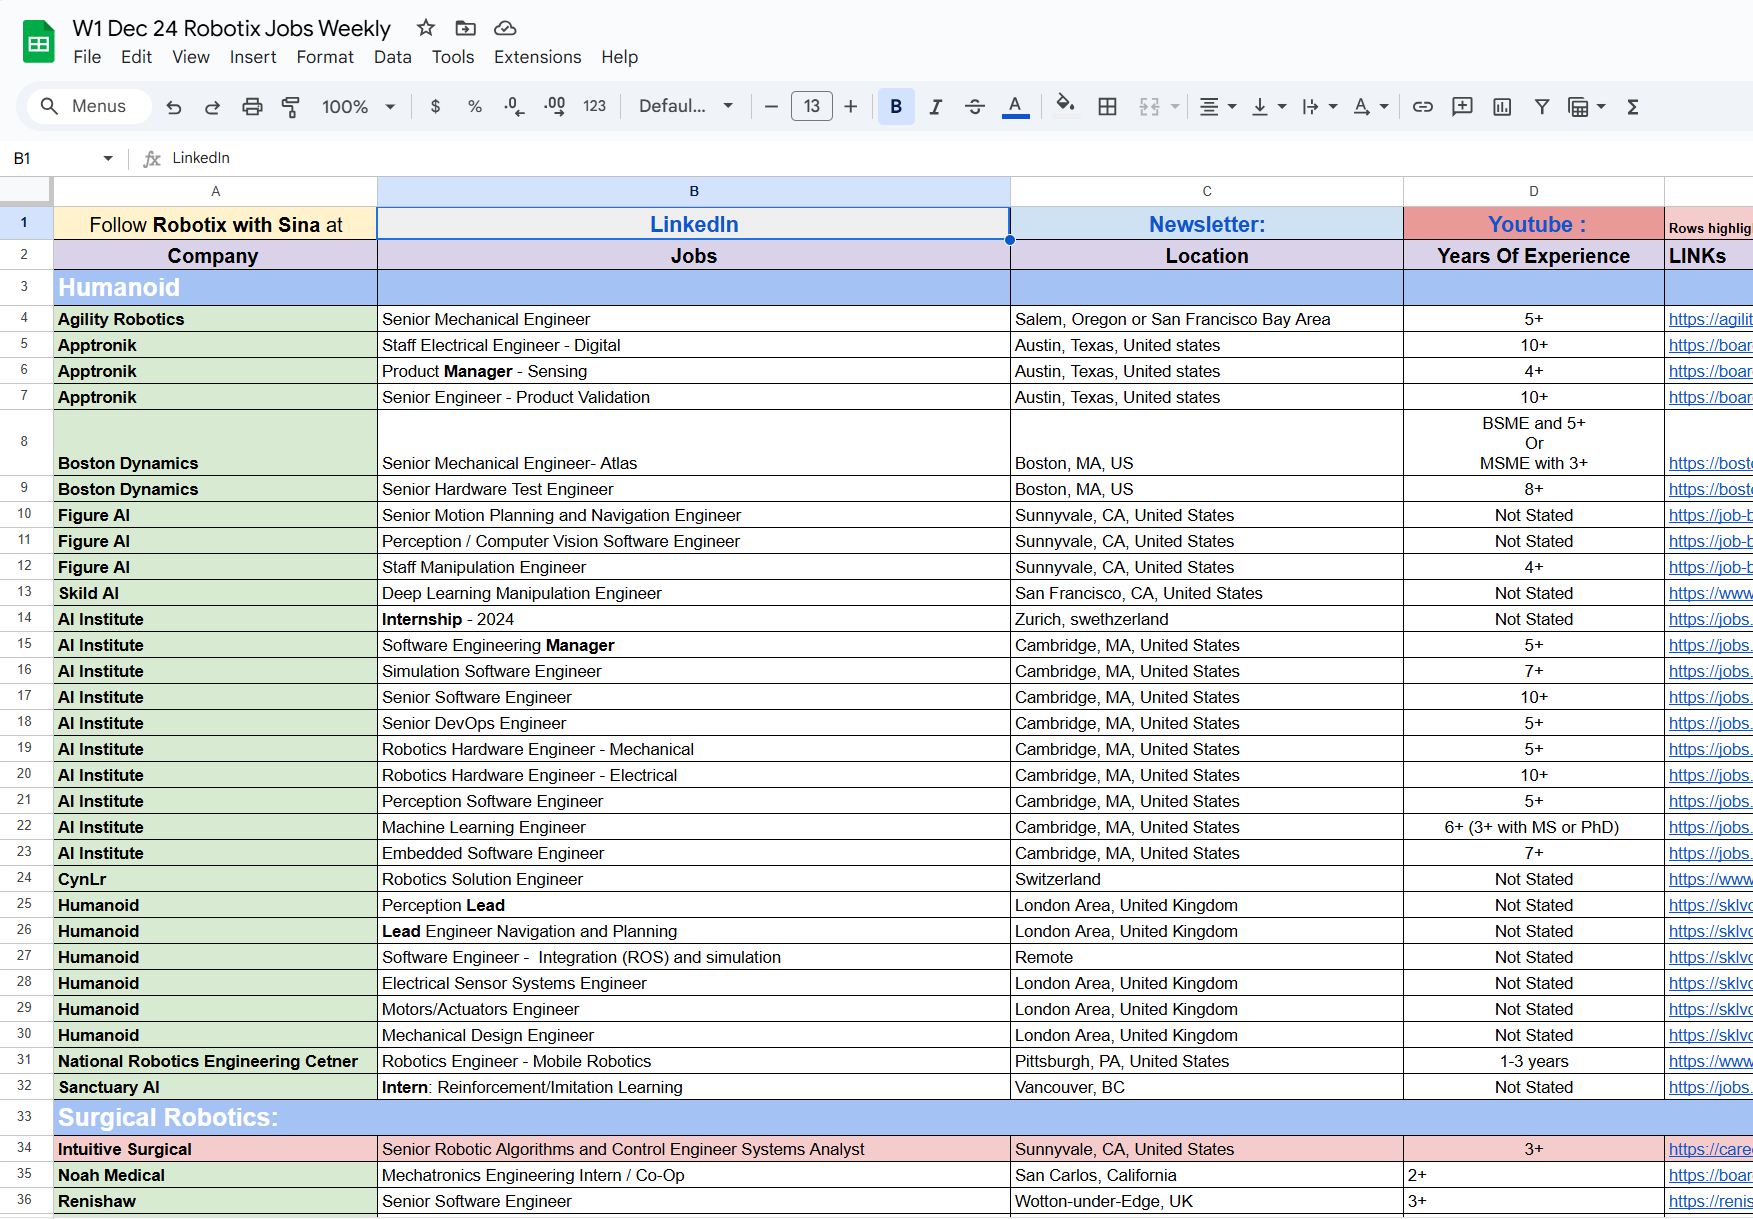Select column C header

click(1207, 191)
